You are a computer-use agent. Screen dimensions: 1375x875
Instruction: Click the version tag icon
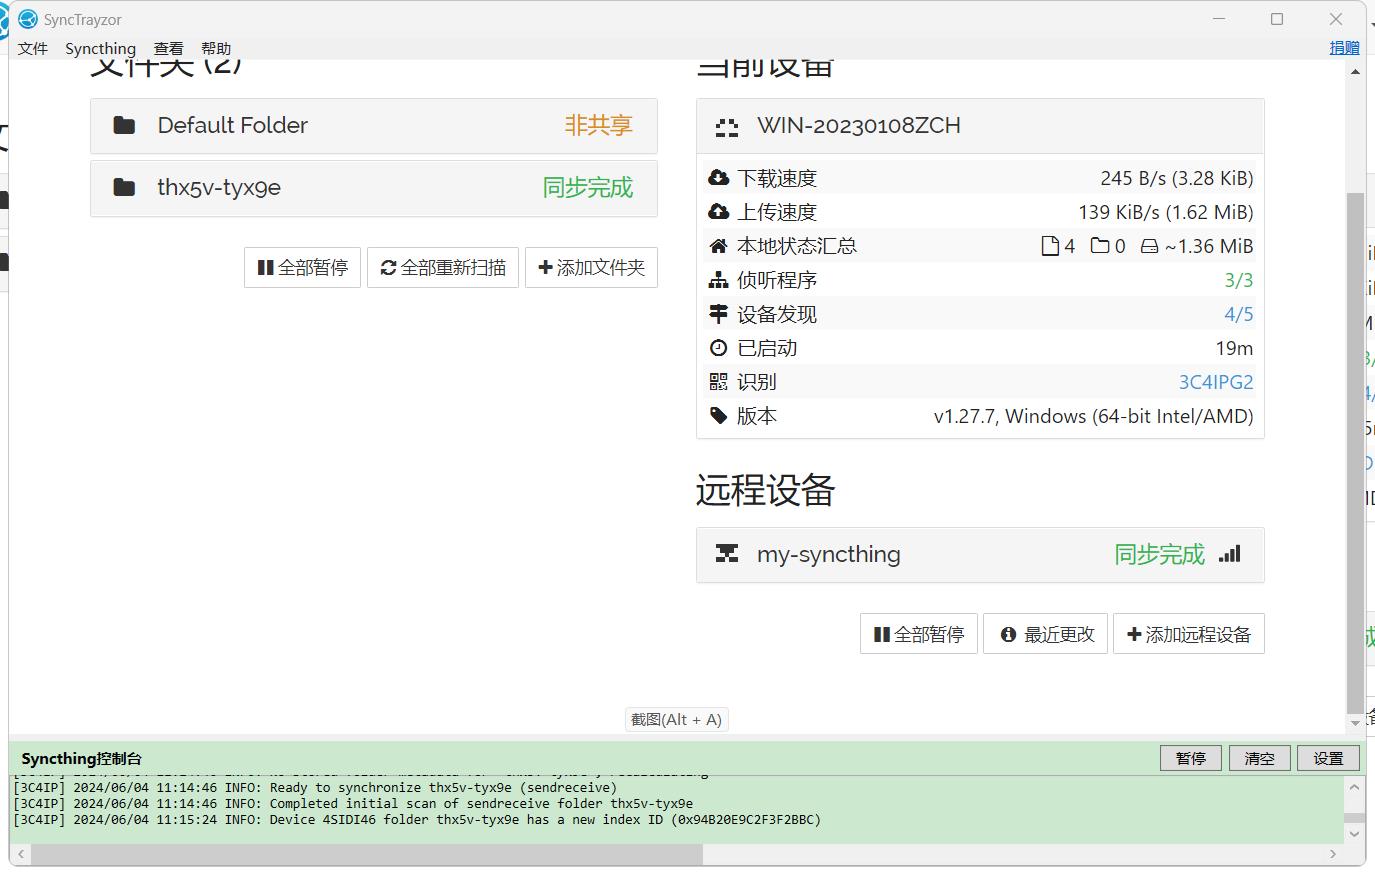[x=718, y=416]
